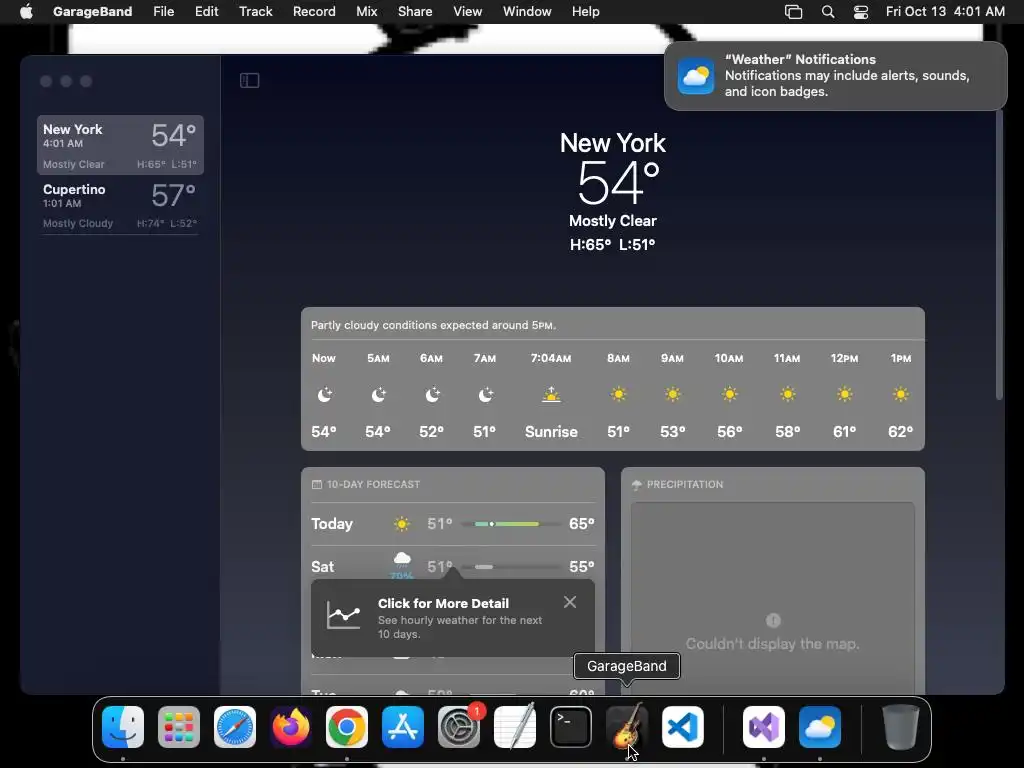1024x768 pixels.
Task: Click the Precipitation map panel
Action: 773,598
